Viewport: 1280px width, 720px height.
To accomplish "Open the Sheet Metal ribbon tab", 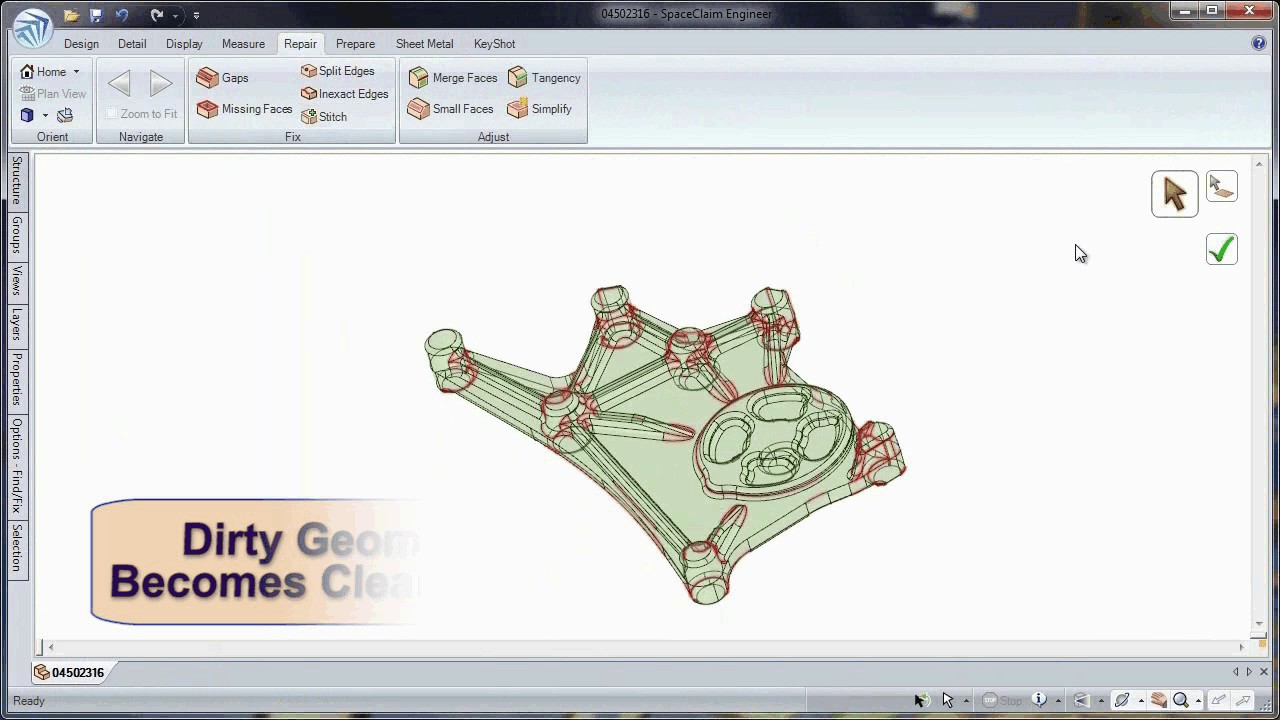I will (424, 44).
